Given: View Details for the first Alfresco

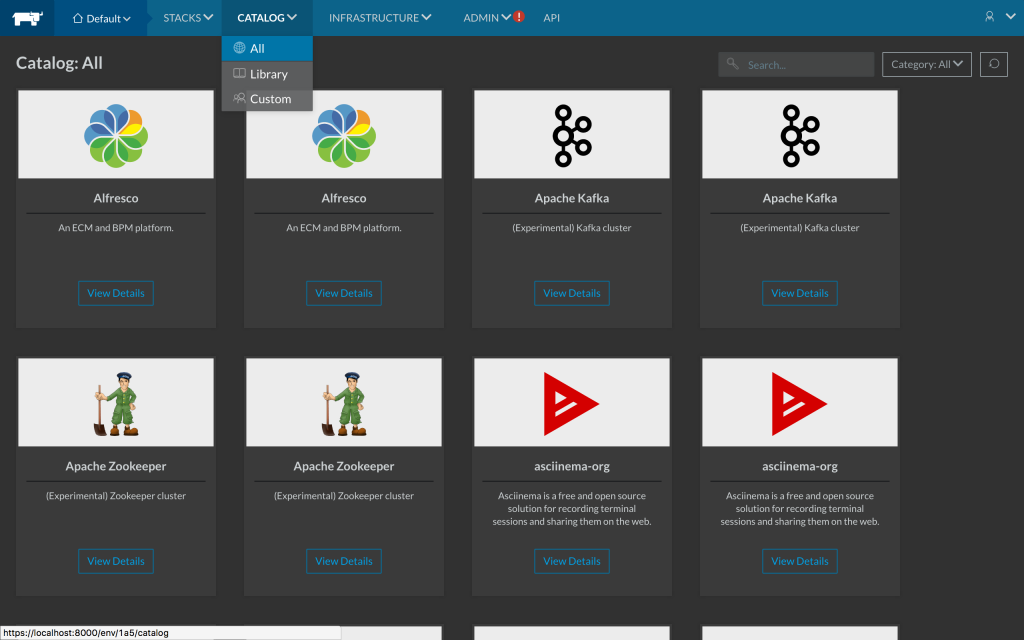Looking at the screenshot, I should pos(116,293).
